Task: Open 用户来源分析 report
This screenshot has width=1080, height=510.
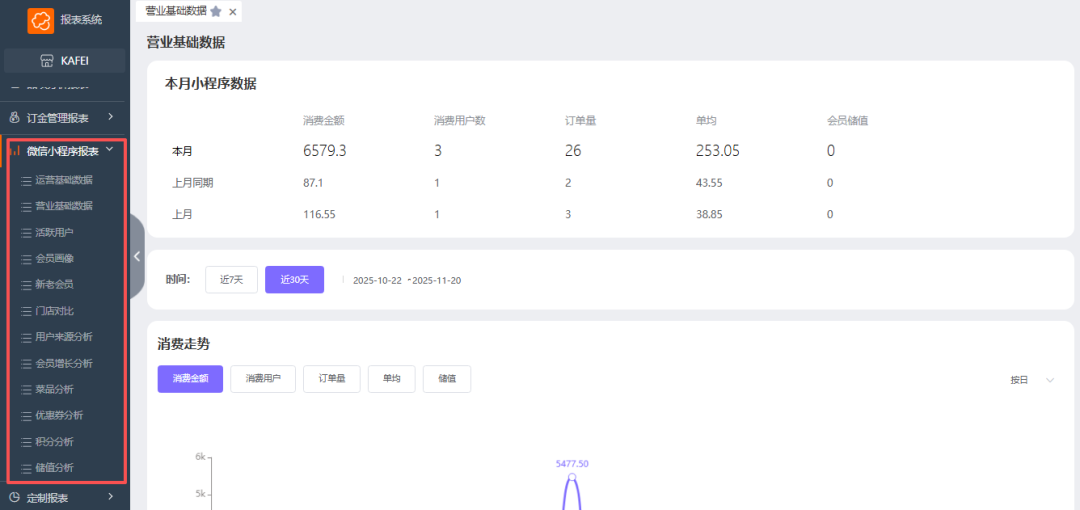Action: click(x=64, y=337)
